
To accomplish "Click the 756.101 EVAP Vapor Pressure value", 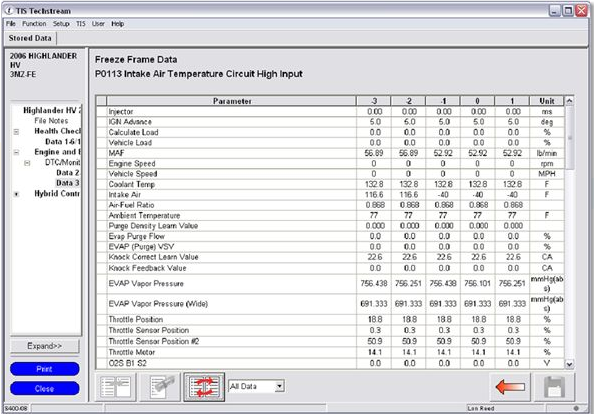I will pyautogui.click(x=477, y=284).
